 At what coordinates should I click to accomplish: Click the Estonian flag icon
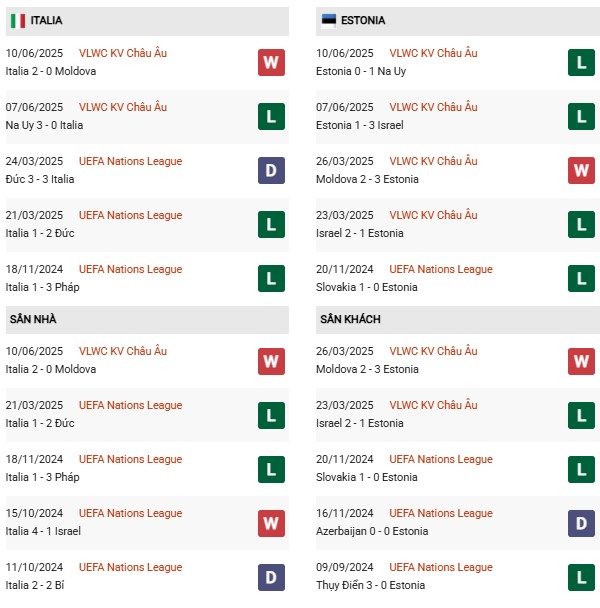[328, 21]
